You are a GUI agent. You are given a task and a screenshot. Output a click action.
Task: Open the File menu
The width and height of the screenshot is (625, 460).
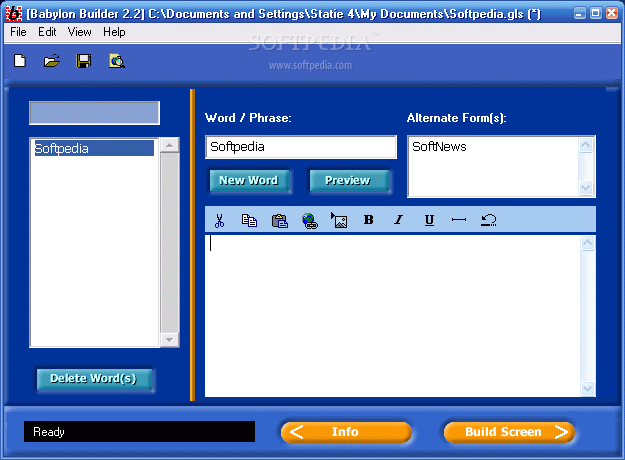pos(18,32)
